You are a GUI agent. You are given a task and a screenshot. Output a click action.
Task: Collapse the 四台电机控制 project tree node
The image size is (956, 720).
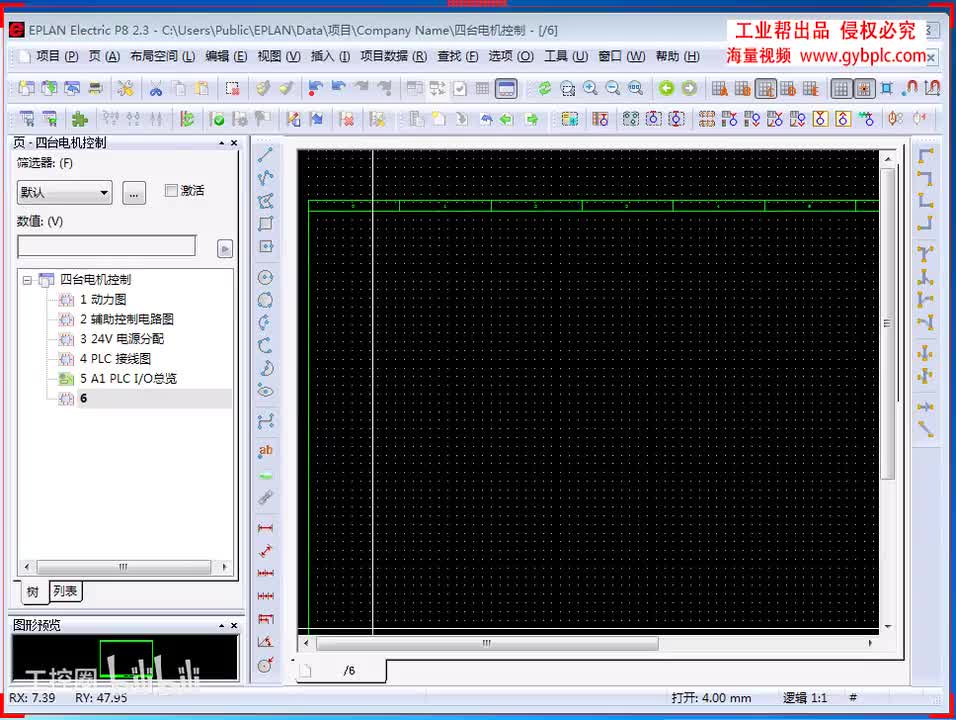tap(27, 280)
